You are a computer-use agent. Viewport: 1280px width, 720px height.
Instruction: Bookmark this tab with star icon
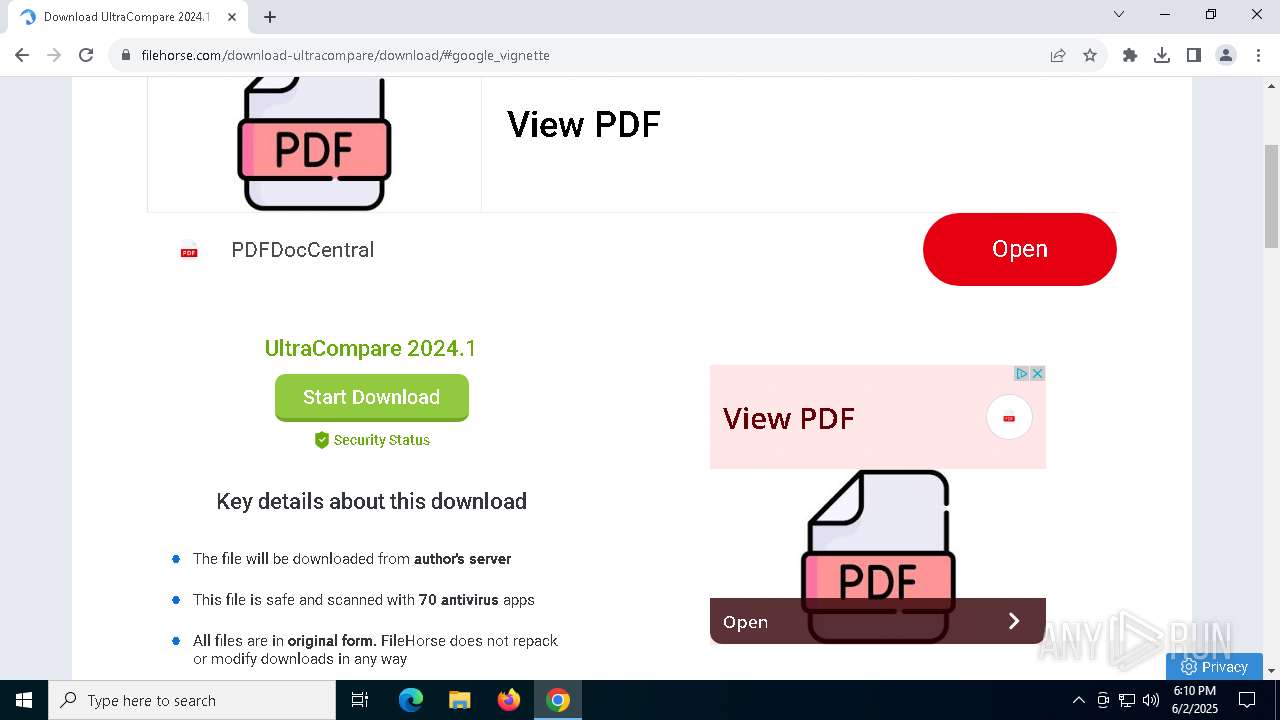pyautogui.click(x=1090, y=55)
